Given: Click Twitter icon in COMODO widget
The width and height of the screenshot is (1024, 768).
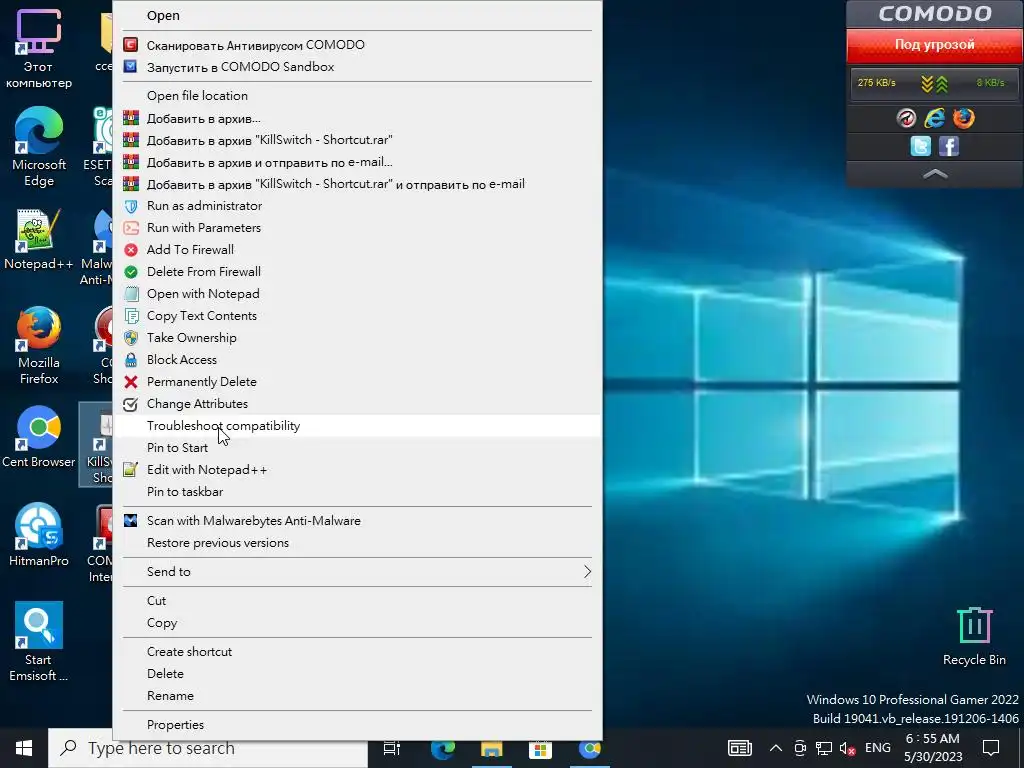Looking at the screenshot, I should tap(920, 146).
